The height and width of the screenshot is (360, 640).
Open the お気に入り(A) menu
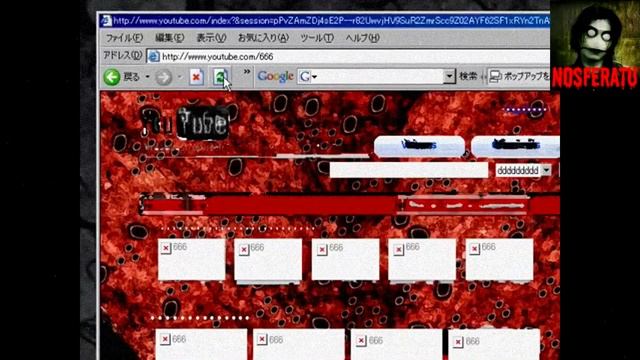pyautogui.click(x=263, y=38)
